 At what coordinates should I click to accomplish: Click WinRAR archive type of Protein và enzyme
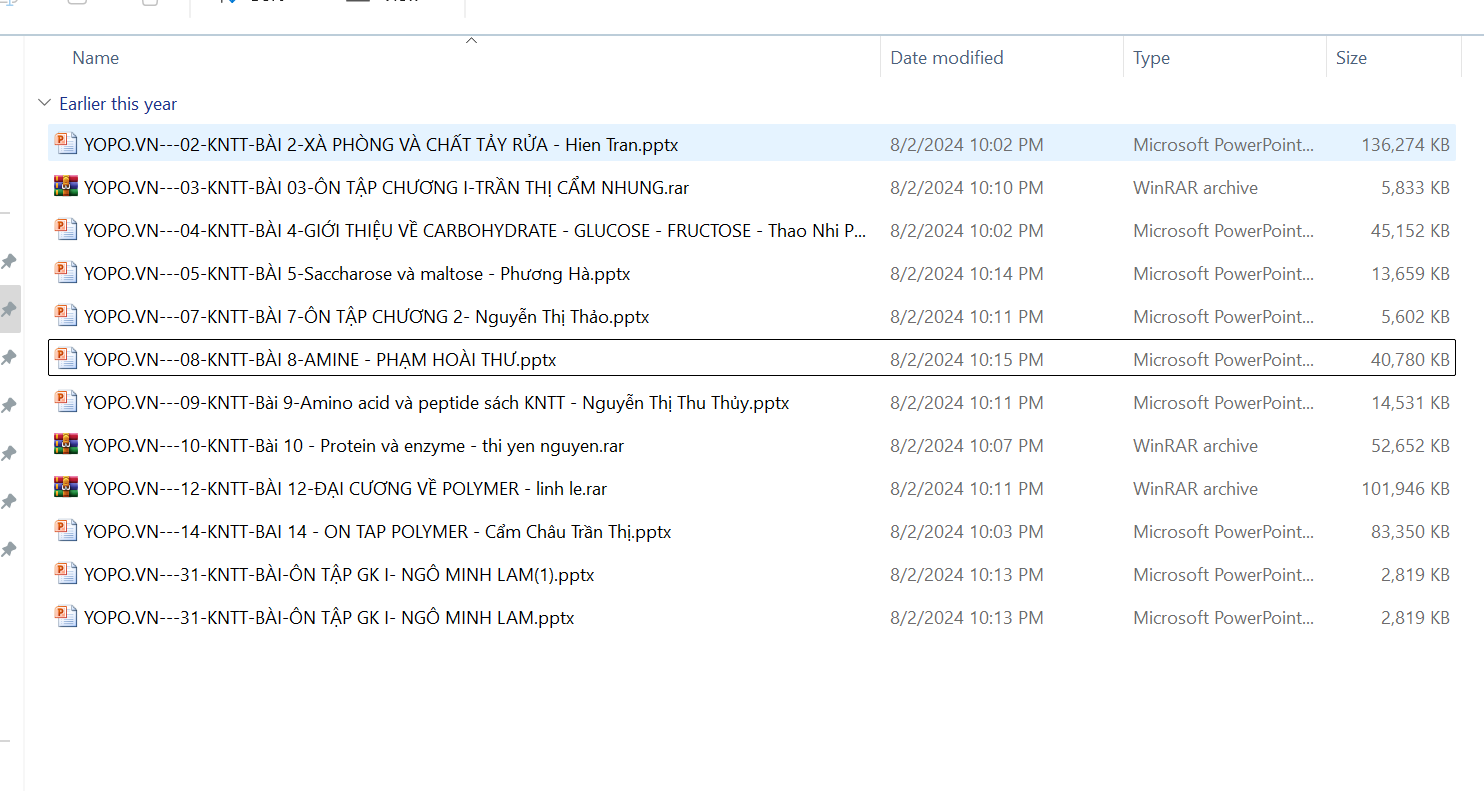[1195, 446]
